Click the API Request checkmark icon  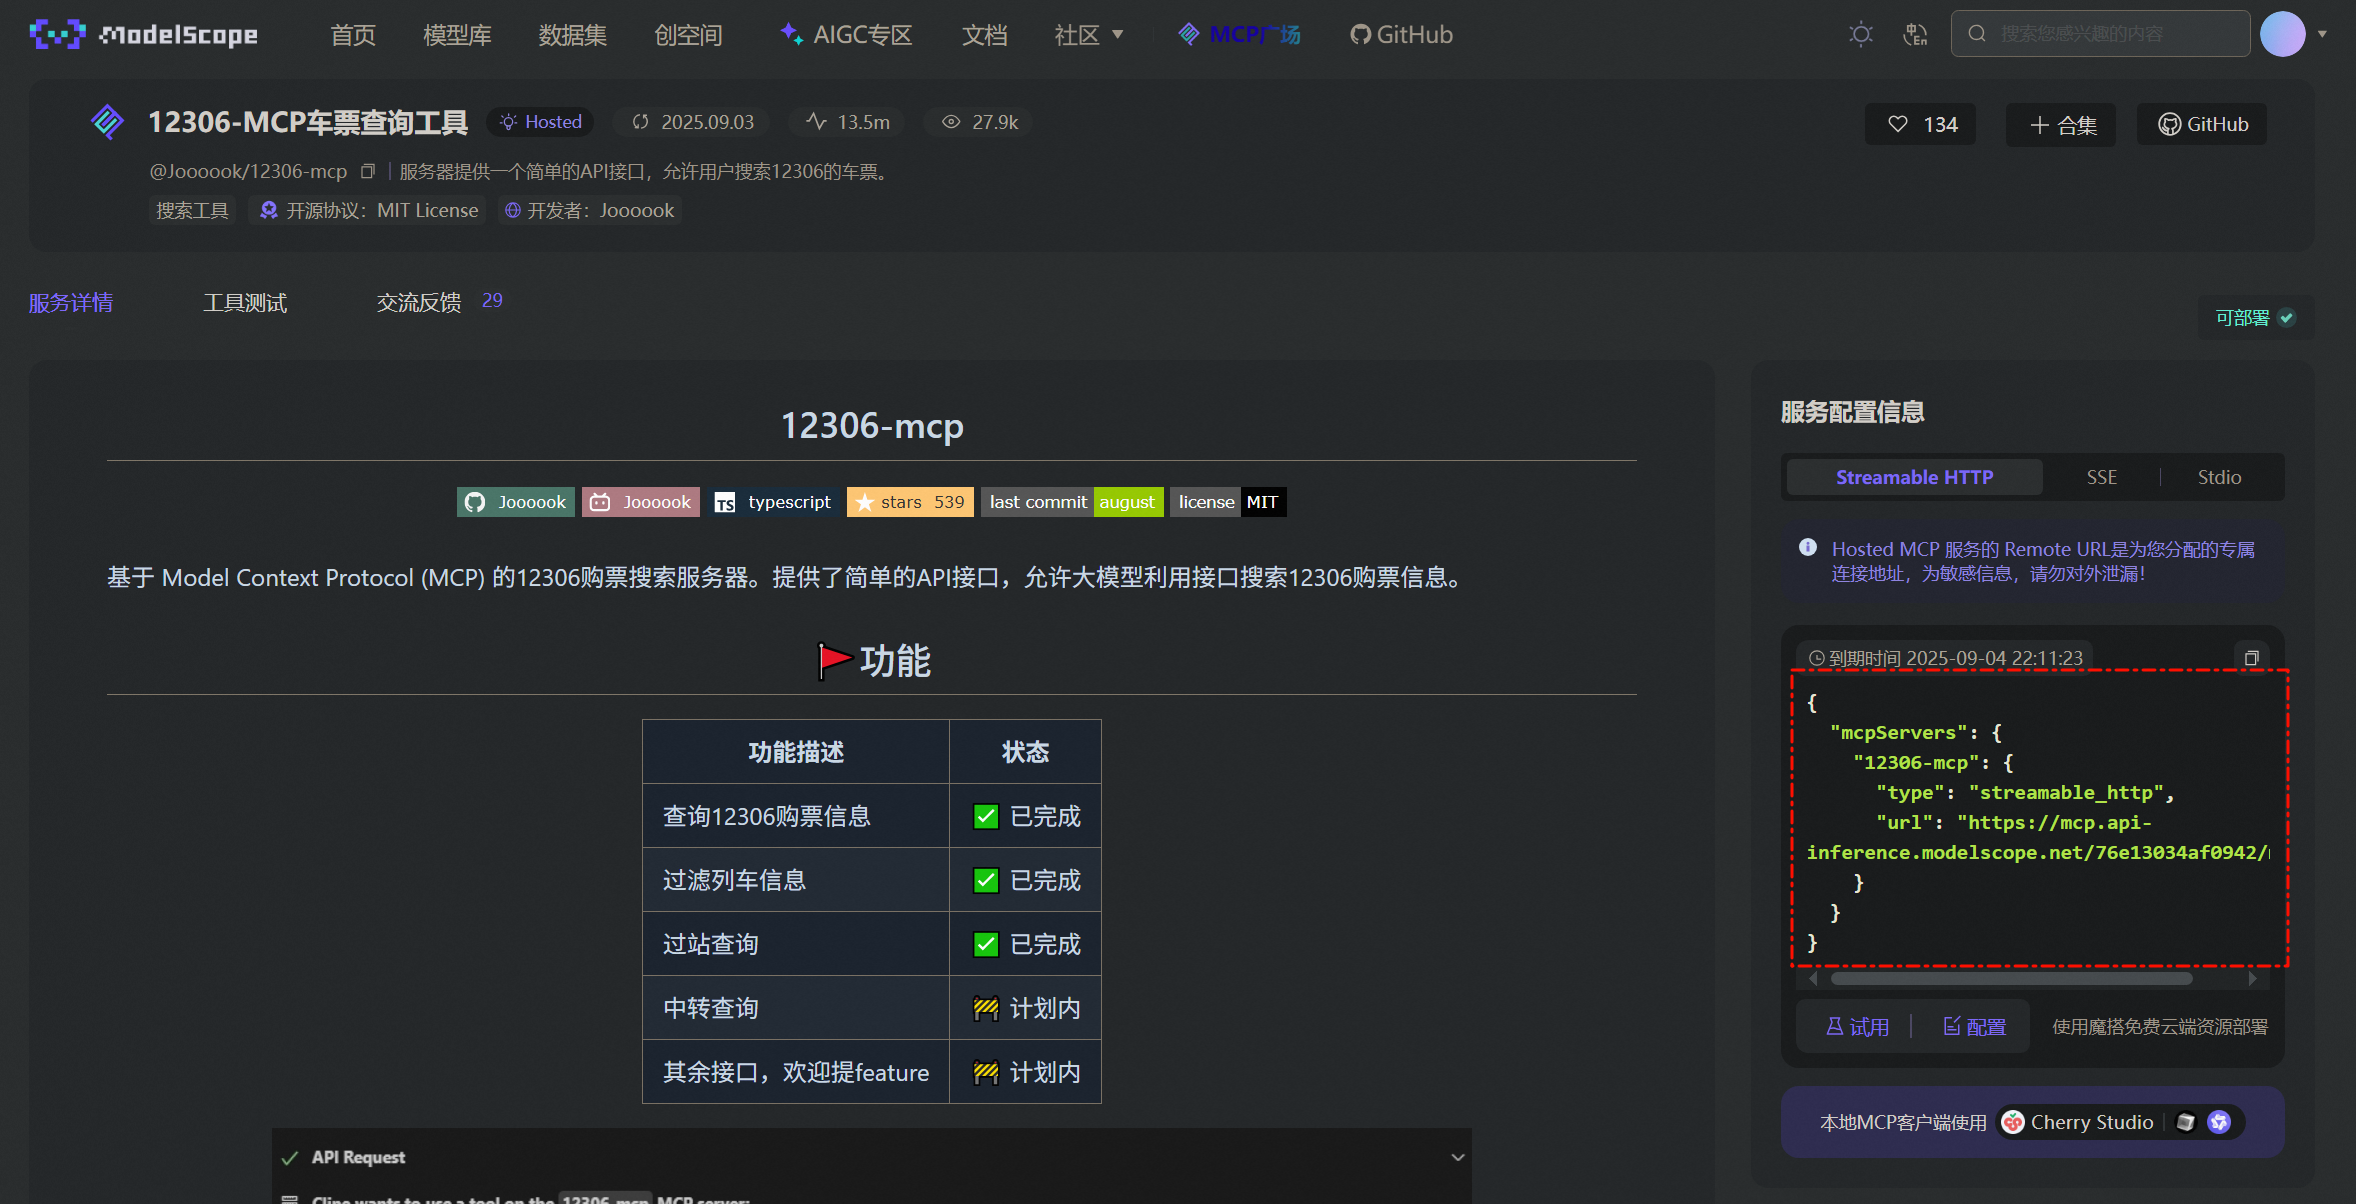tap(290, 1158)
